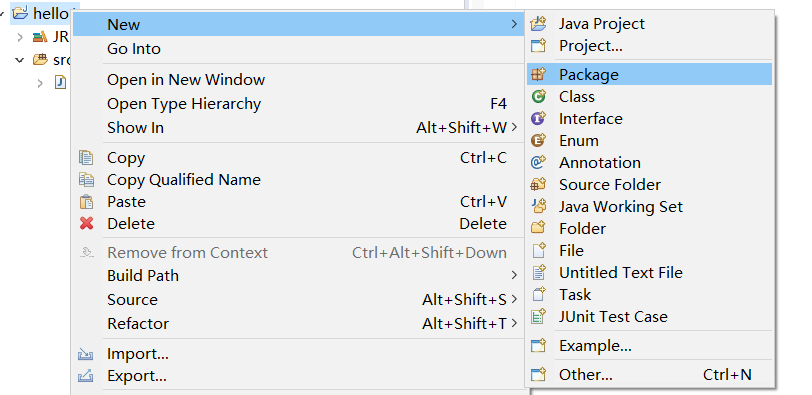Select Build Path menu entry
This screenshot has width=812, height=395.
click(297, 275)
